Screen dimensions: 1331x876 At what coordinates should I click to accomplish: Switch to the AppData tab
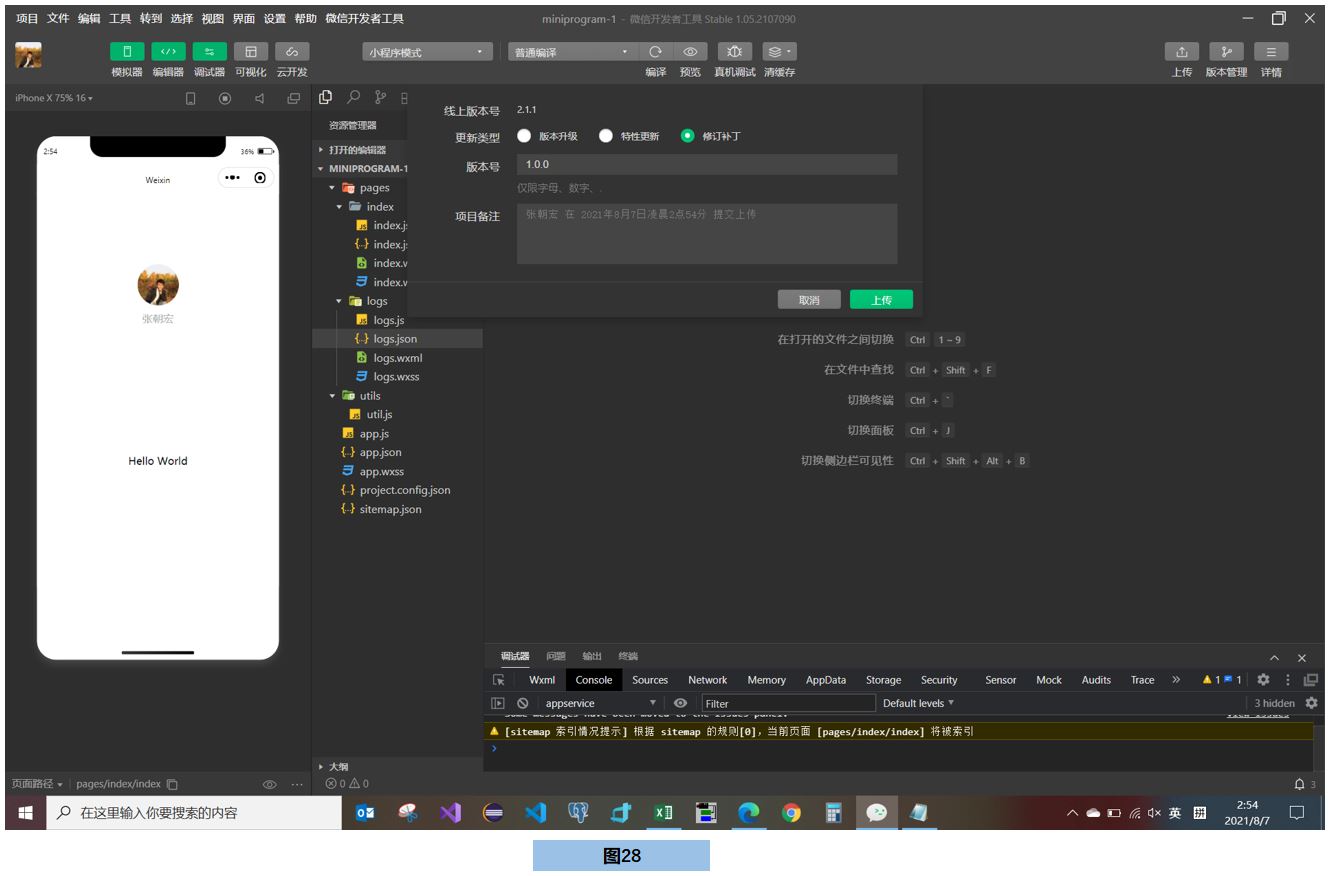(x=826, y=680)
